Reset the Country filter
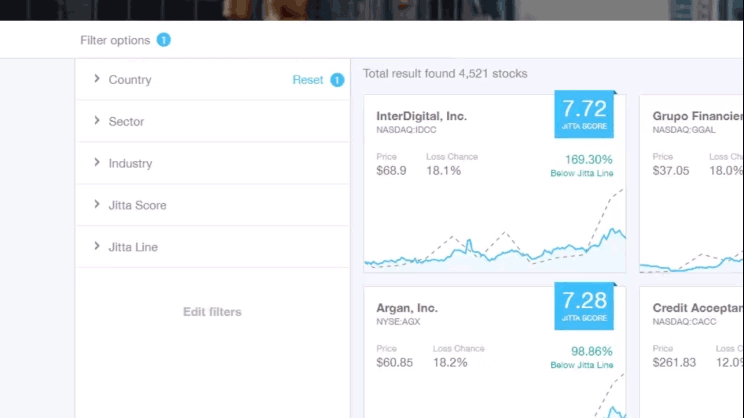Image resolution: width=744 pixels, height=418 pixels. (x=307, y=80)
